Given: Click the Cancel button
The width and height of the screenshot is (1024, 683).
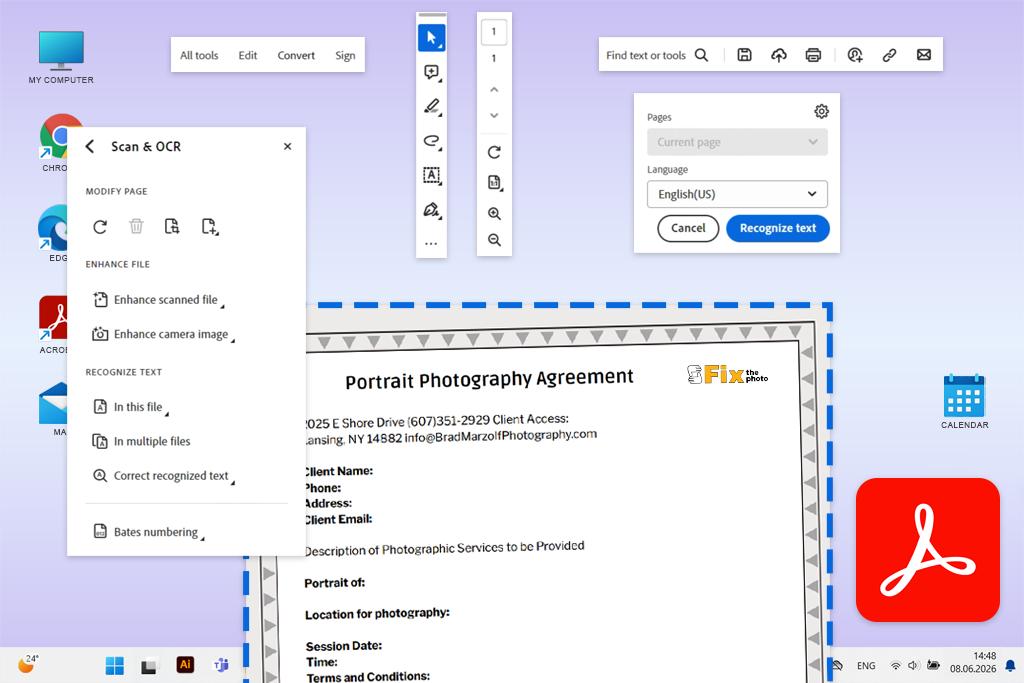Looking at the screenshot, I should tap(688, 228).
